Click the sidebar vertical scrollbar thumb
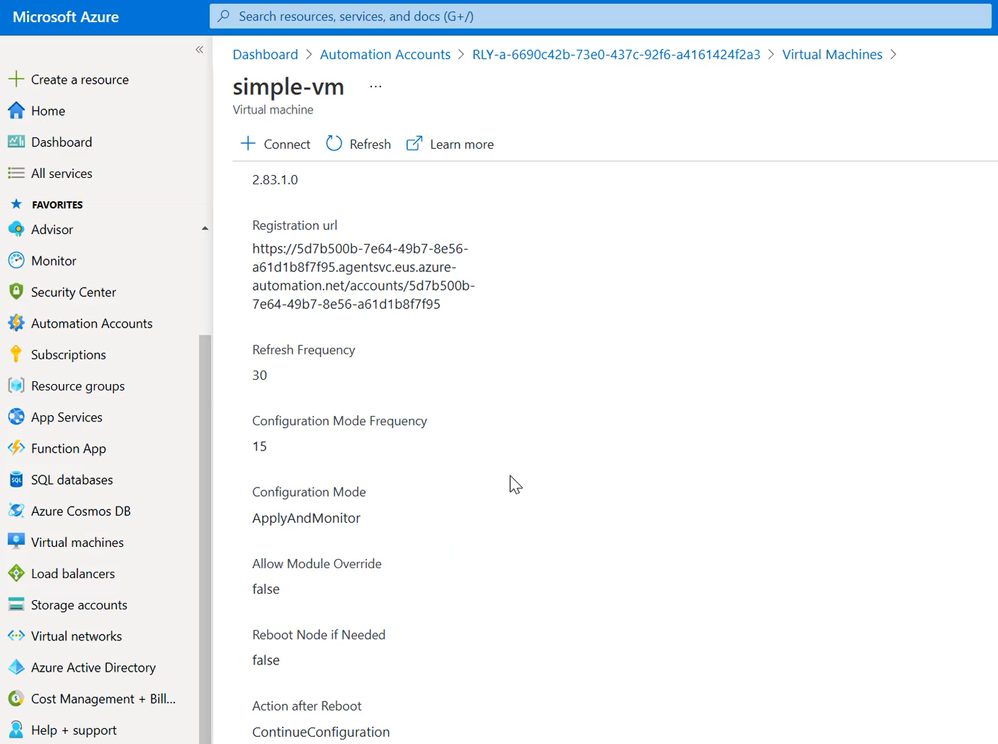This screenshot has height=744, width=998. (x=204, y=538)
